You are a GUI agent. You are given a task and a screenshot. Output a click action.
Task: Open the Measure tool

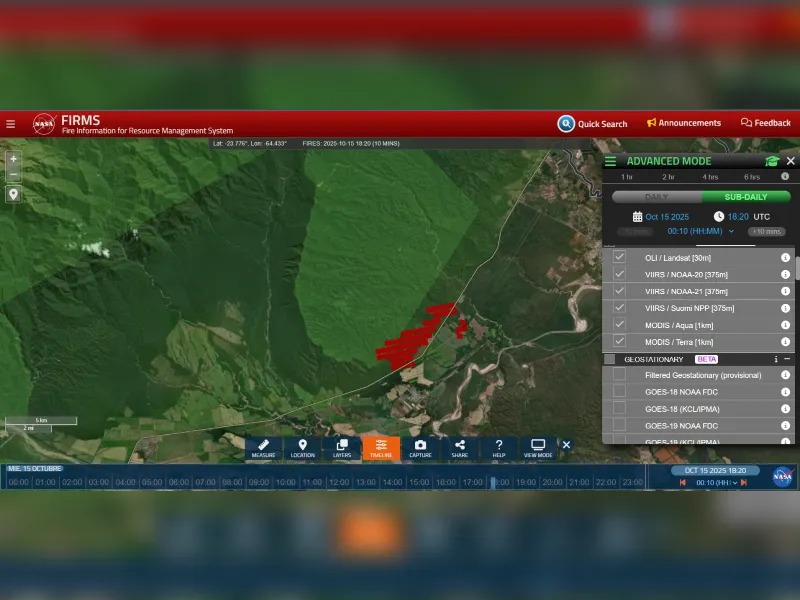click(263, 448)
